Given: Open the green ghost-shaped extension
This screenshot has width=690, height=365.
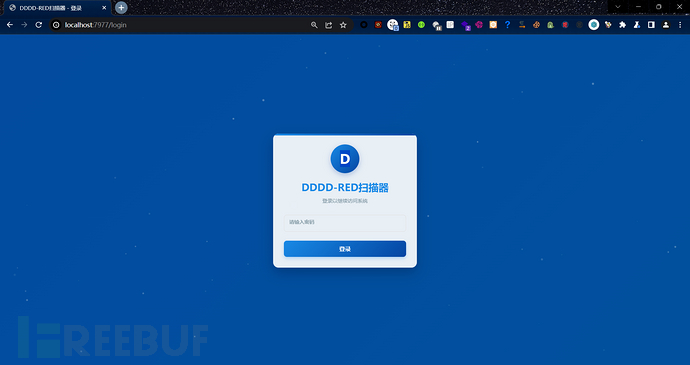Looking at the screenshot, I should 551,25.
